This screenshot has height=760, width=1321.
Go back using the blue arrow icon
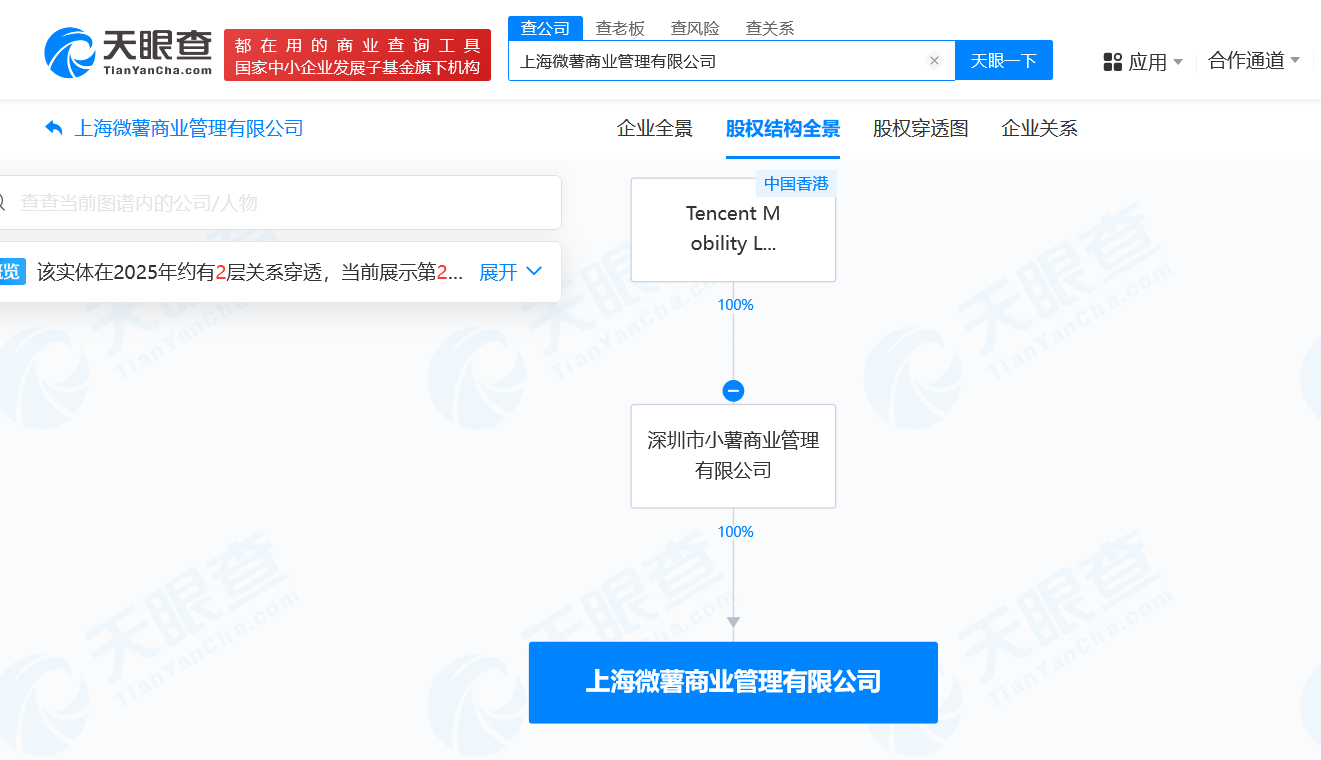[54, 128]
